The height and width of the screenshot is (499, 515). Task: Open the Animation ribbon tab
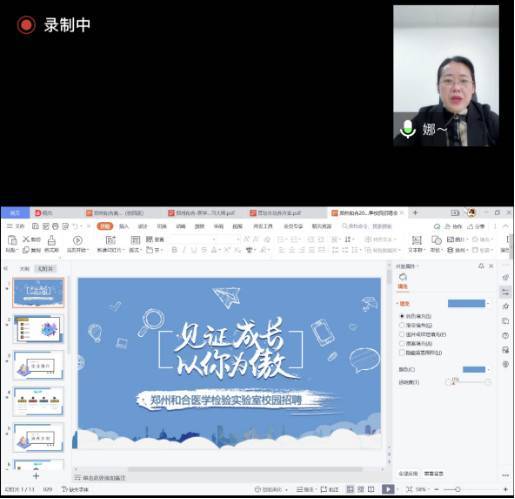(x=180, y=226)
